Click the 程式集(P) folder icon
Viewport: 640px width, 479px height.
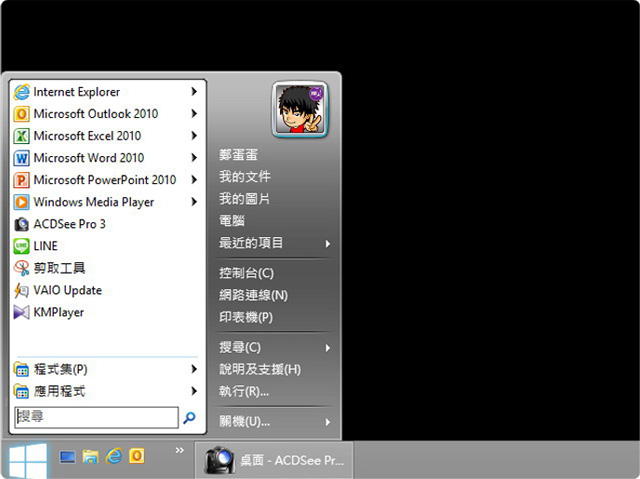21,369
